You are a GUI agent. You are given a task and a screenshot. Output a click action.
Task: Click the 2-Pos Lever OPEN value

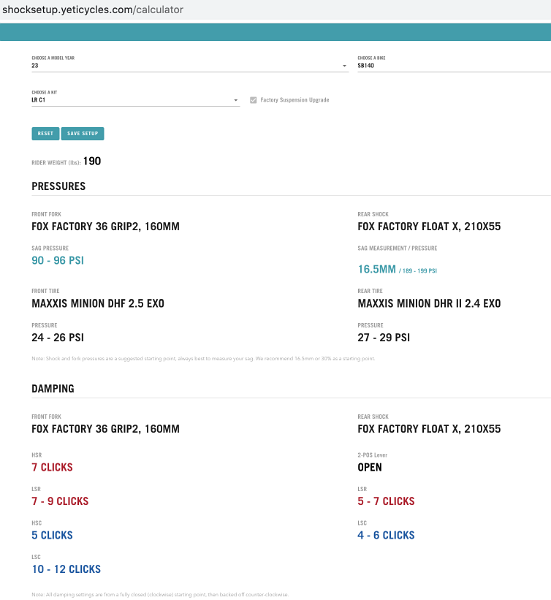[370, 467]
